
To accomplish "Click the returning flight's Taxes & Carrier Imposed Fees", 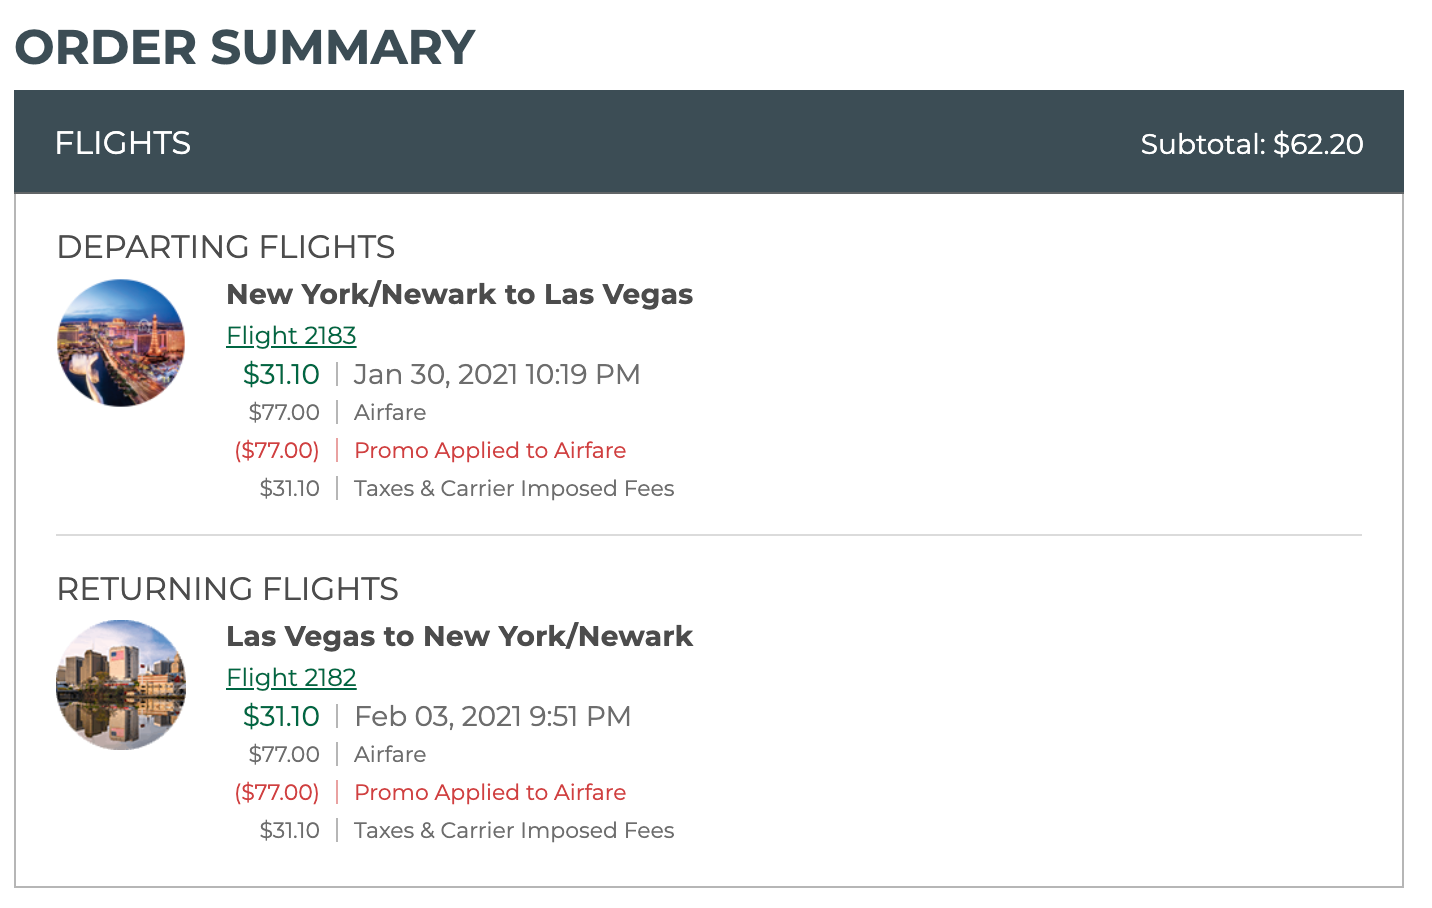I will tap(514, 830).
